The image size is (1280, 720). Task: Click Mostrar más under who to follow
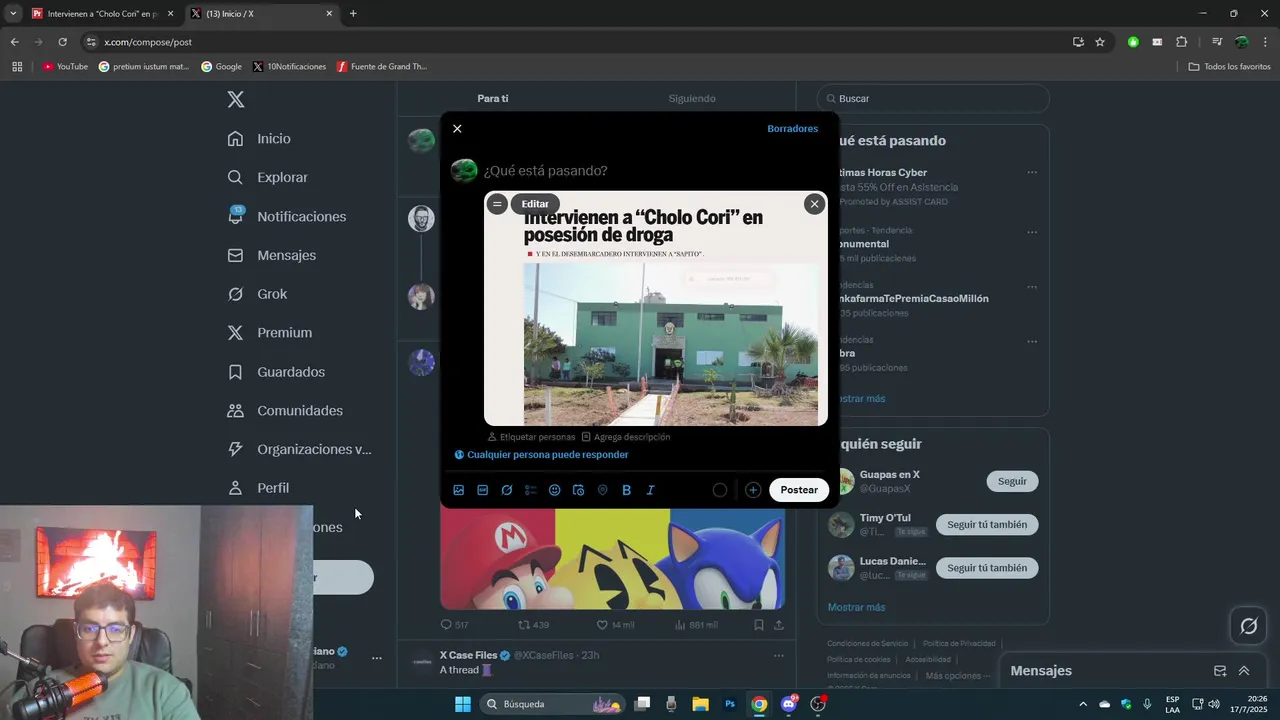coord(856,607)
